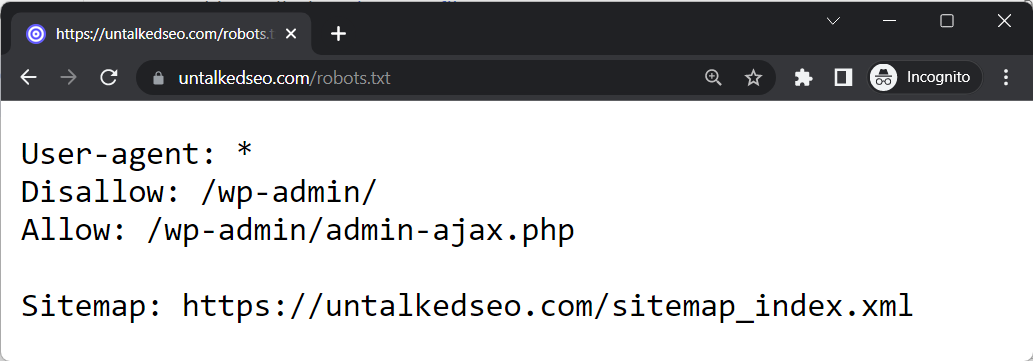This screenshot has height=361, width=1033.
Task: Click the grayed forward navigation arrow
Action: 68,78
